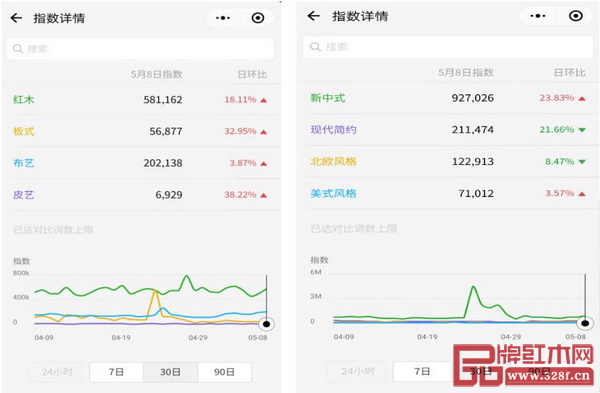This screenshot has width=600, height=393.
Task: Click the 指数详情 title on left panel
Action: 59,18
